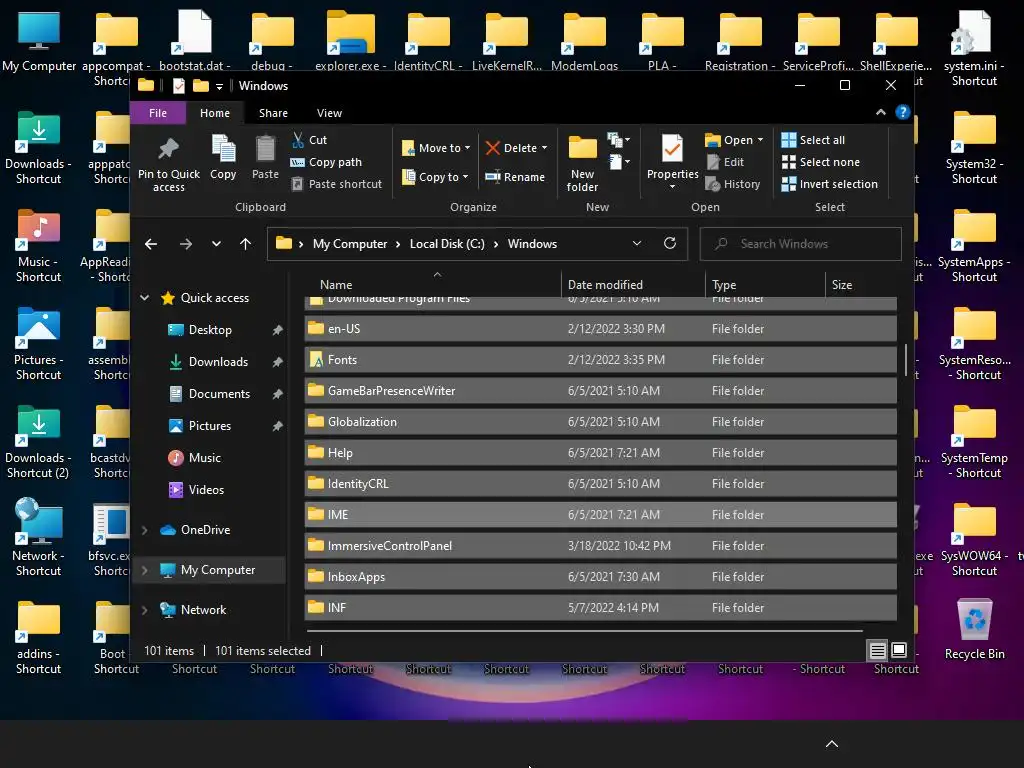Expand the OneDrive tree node
The image size is (1024, 768).
point(144,530)
